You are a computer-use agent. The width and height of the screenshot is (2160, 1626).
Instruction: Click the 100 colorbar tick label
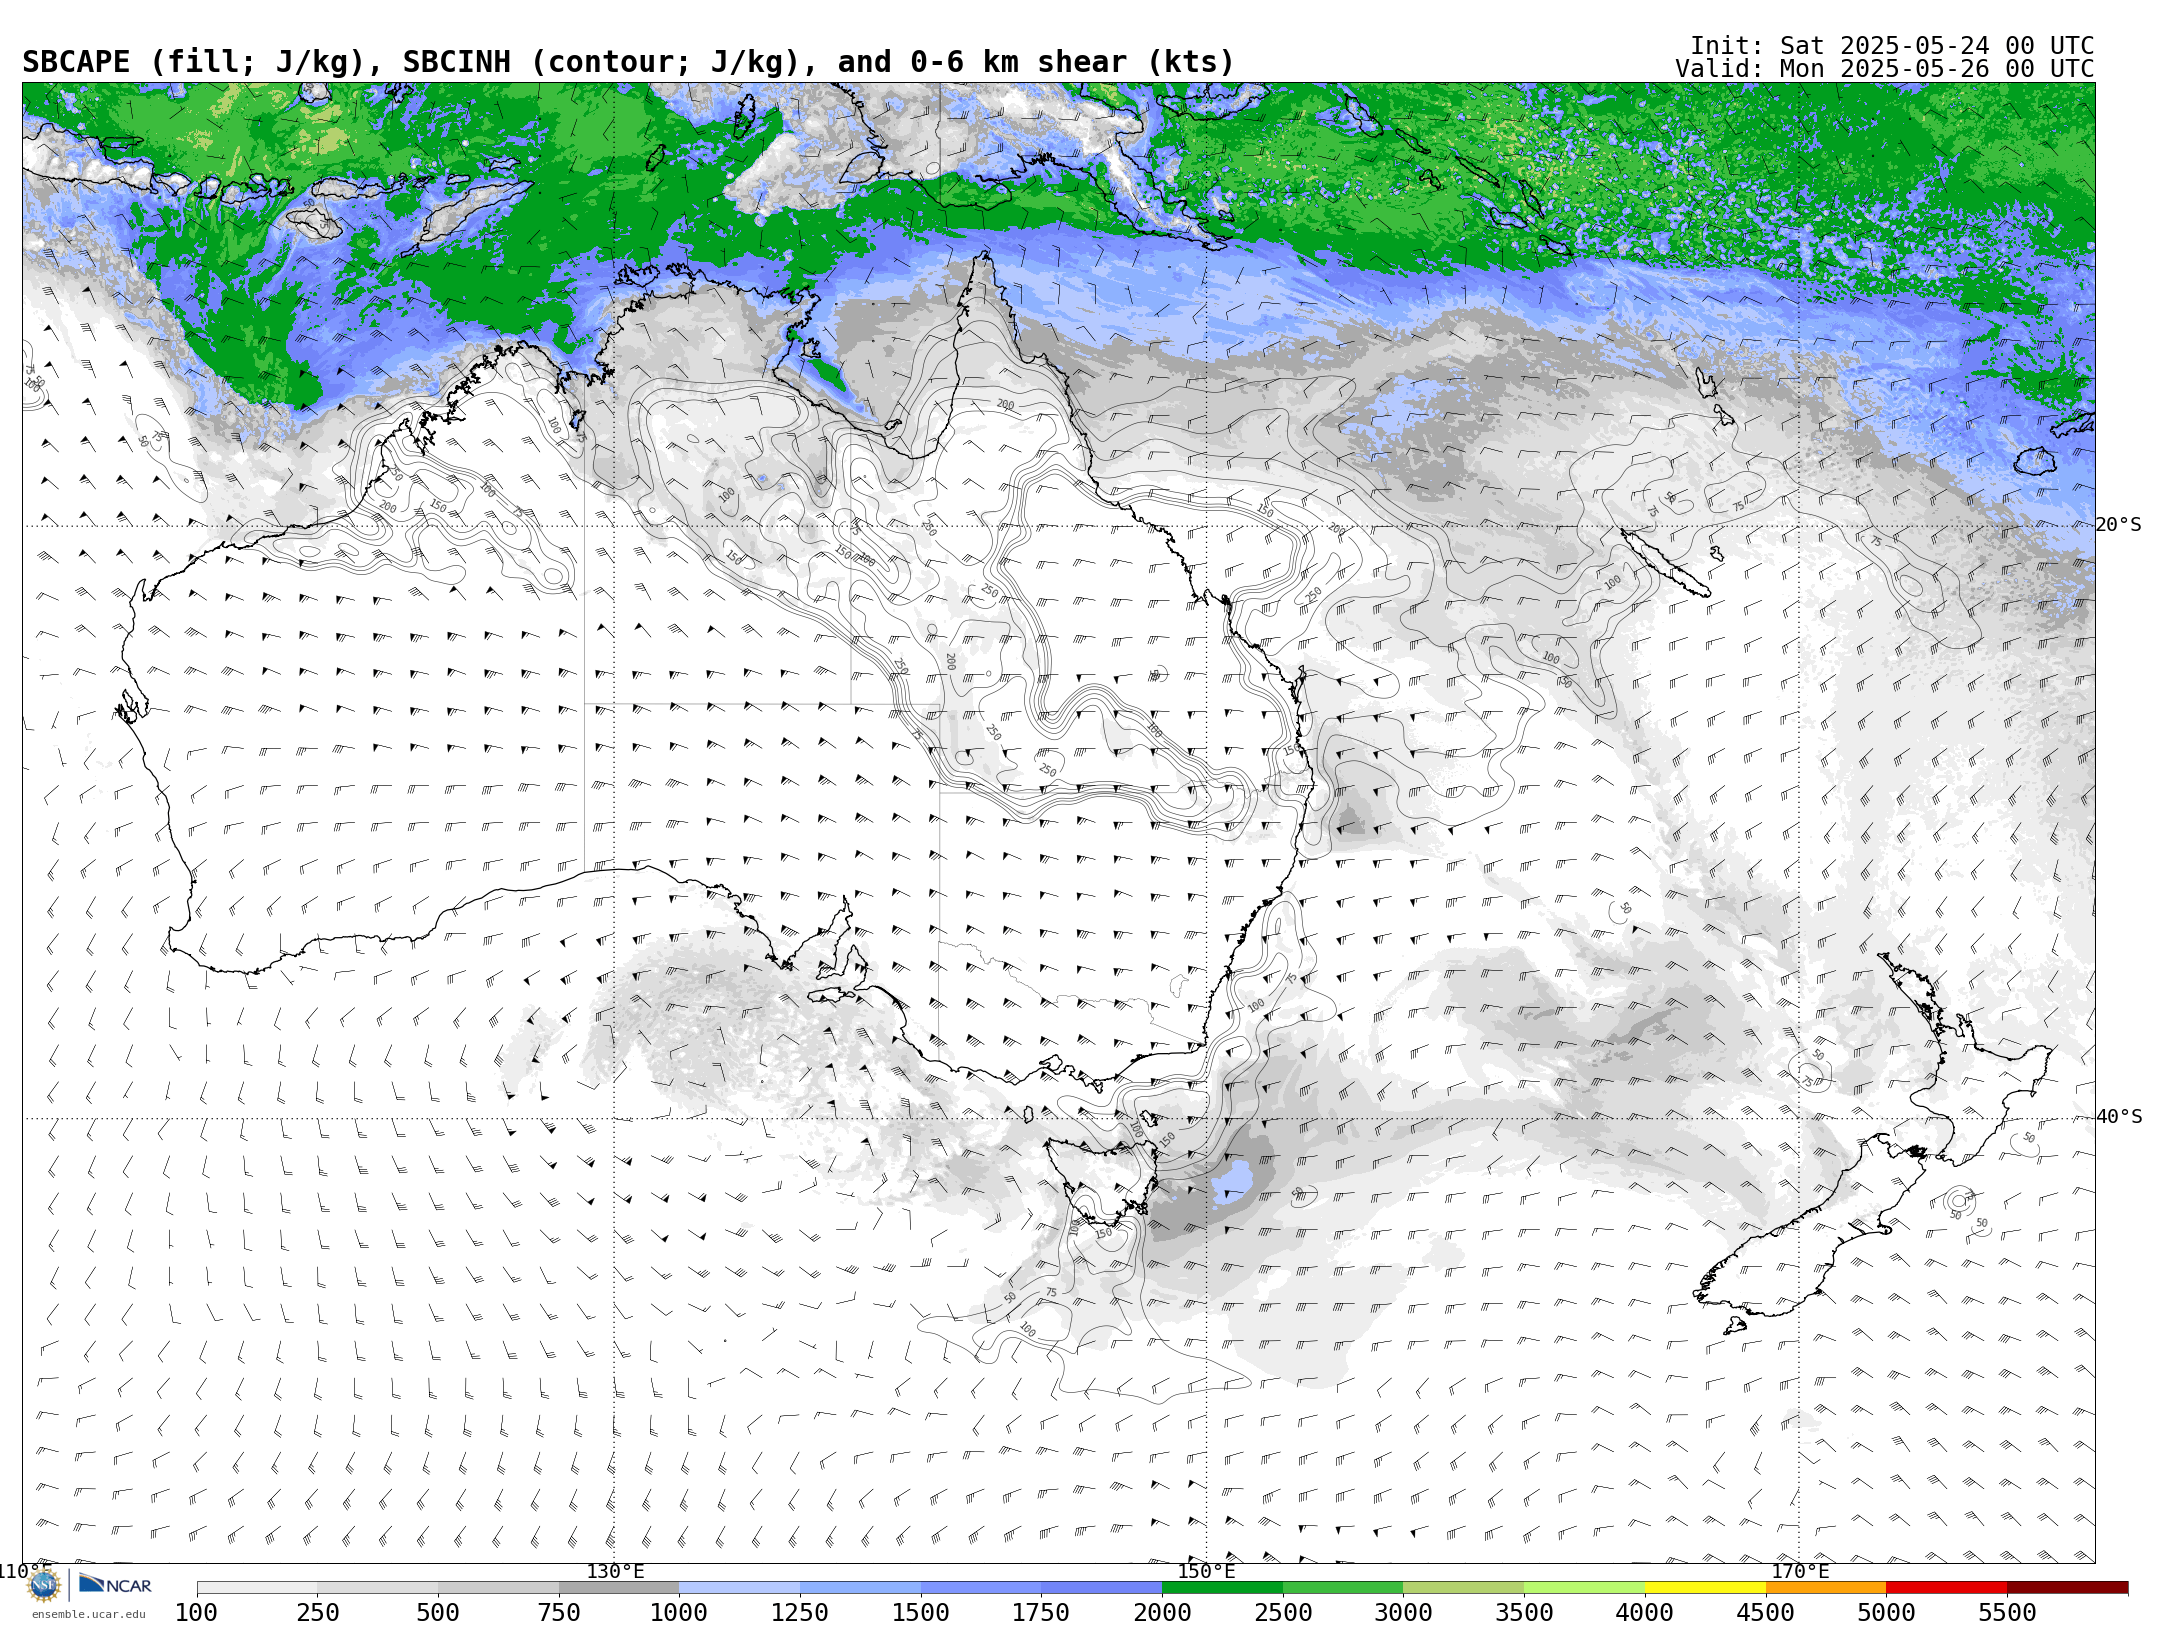(x=196, y=1613)
